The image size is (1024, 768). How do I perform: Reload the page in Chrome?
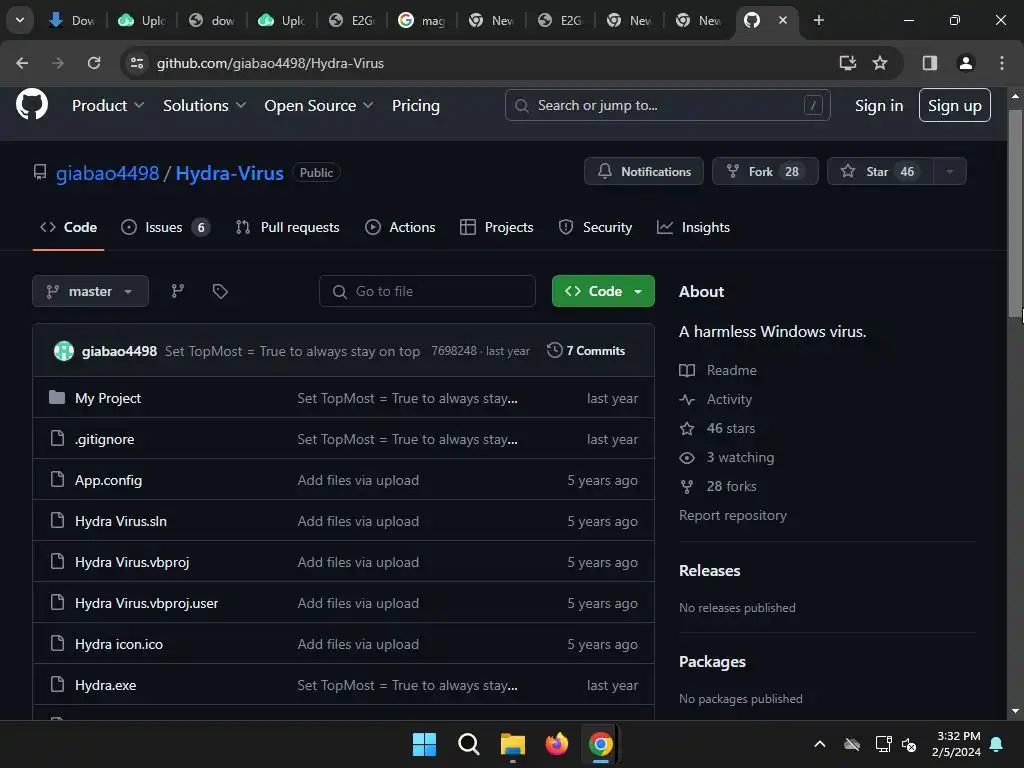tap(94, 63)
